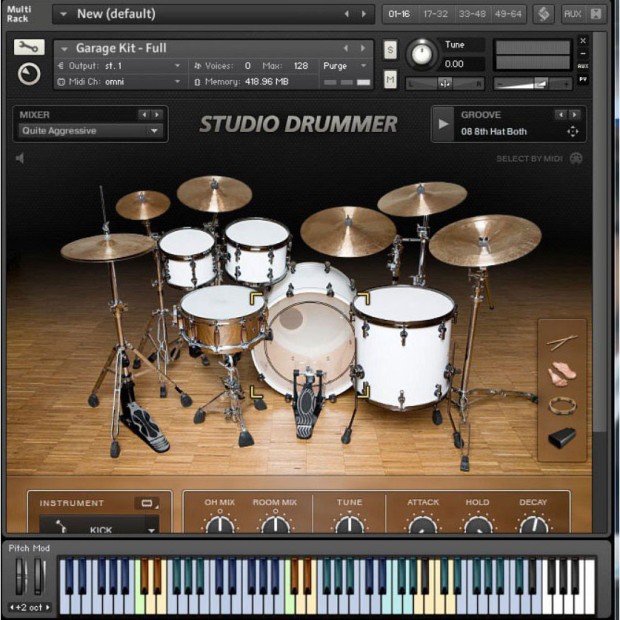This screenshot has height=620, width=620.
Task: Load the previous instrument with the Garage Kit left arrow
Action: [x=346, y=48]
